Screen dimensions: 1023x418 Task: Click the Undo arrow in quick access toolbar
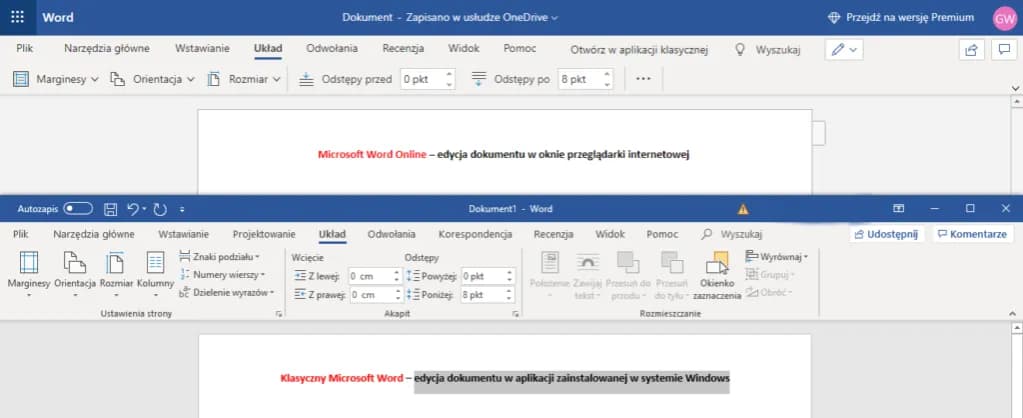coord(132,209)
